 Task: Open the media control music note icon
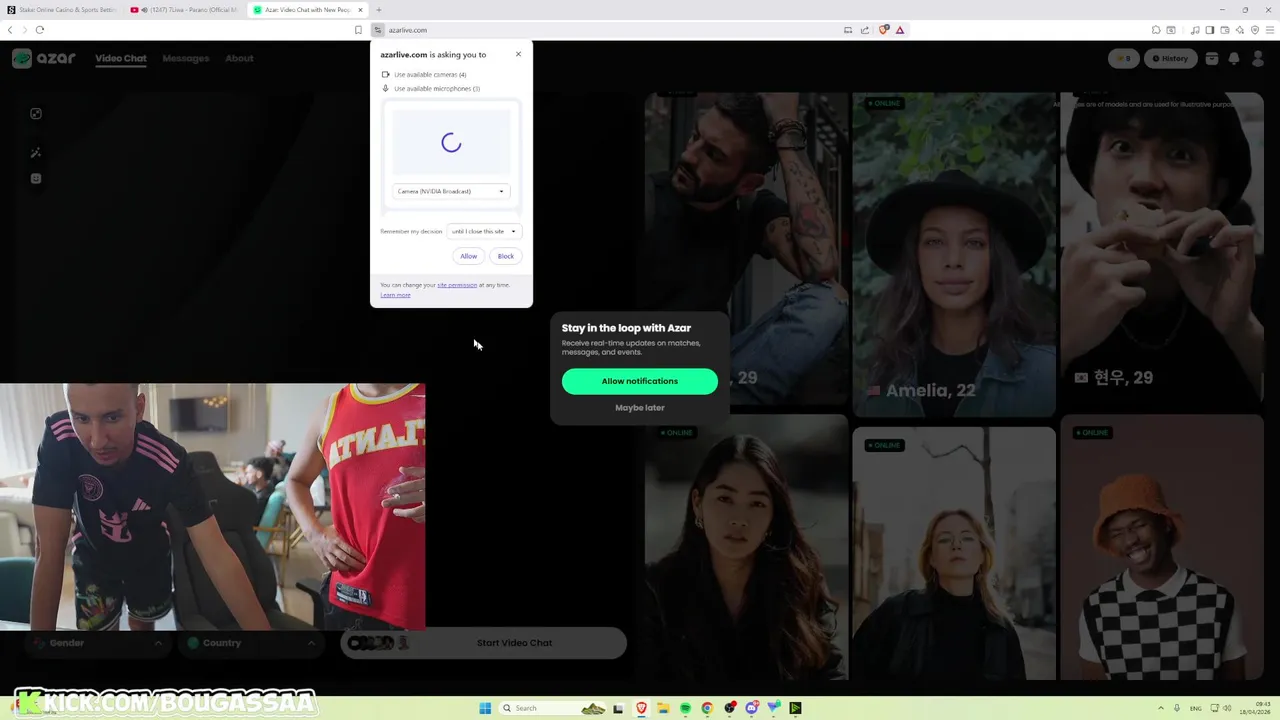[x=1195, y=30]
